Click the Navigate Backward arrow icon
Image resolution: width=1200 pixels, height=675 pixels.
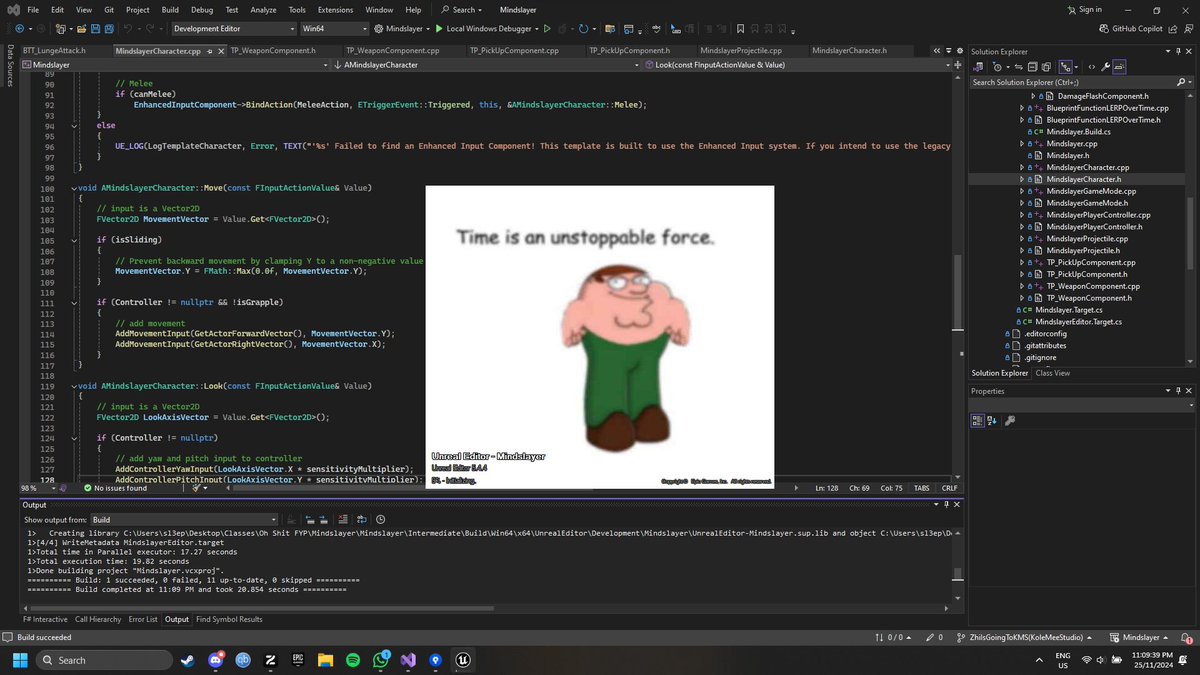(19, 29)
